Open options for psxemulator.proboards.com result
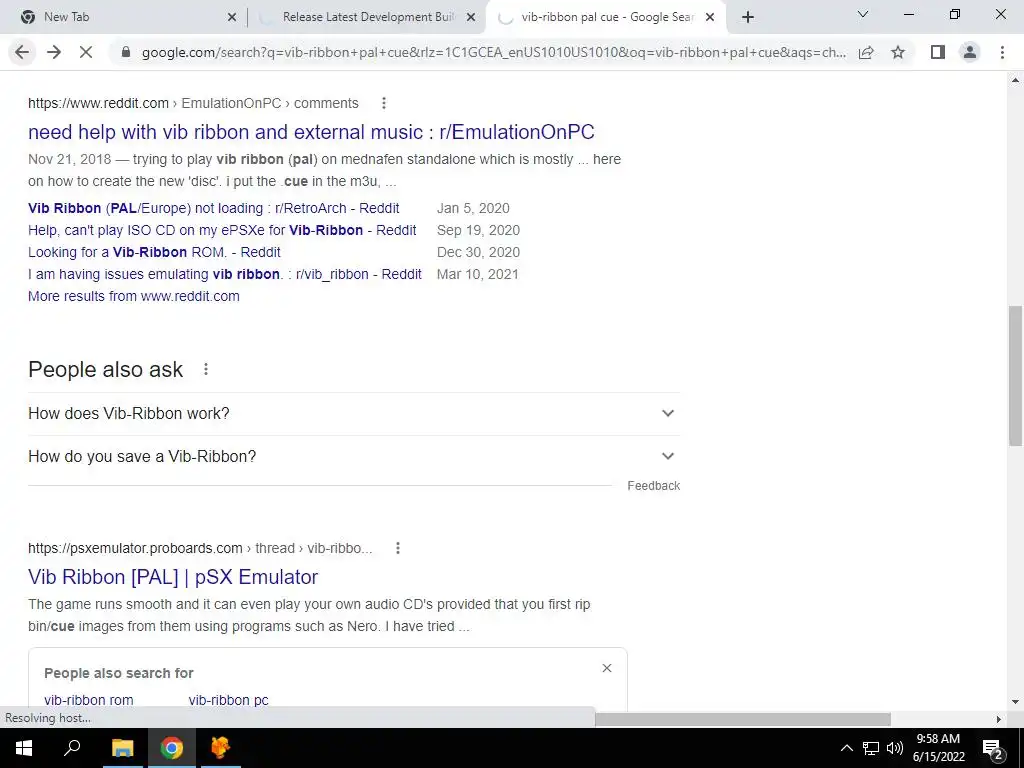This screenshot has height=768, width=1024. coord(398,548)
